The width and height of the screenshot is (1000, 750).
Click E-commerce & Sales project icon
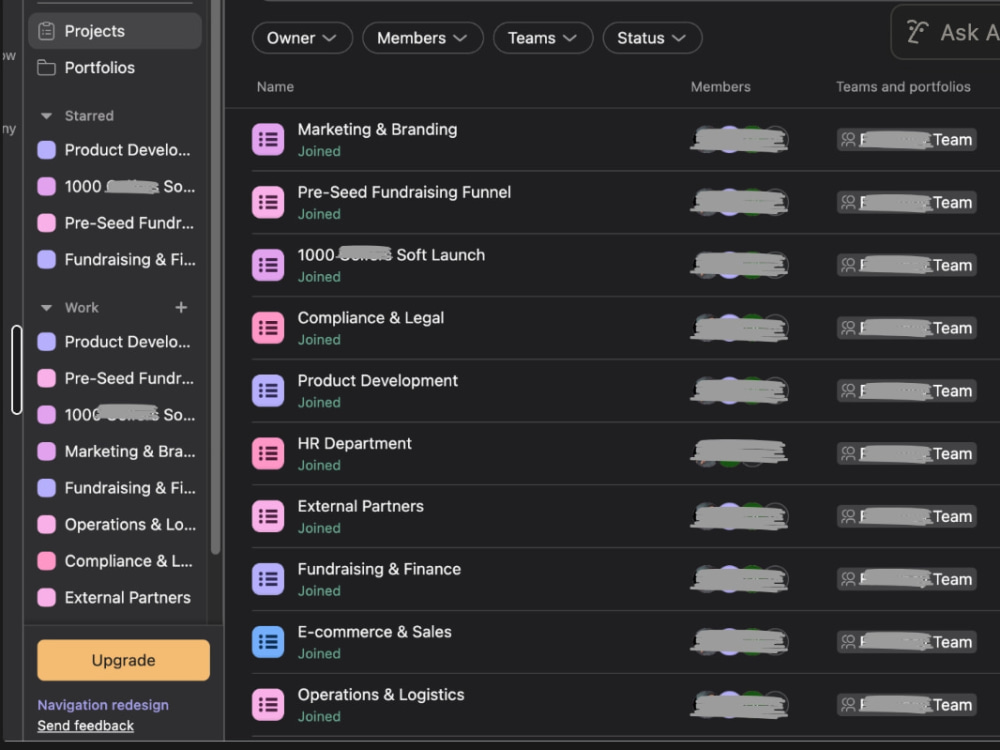(268, 642)
